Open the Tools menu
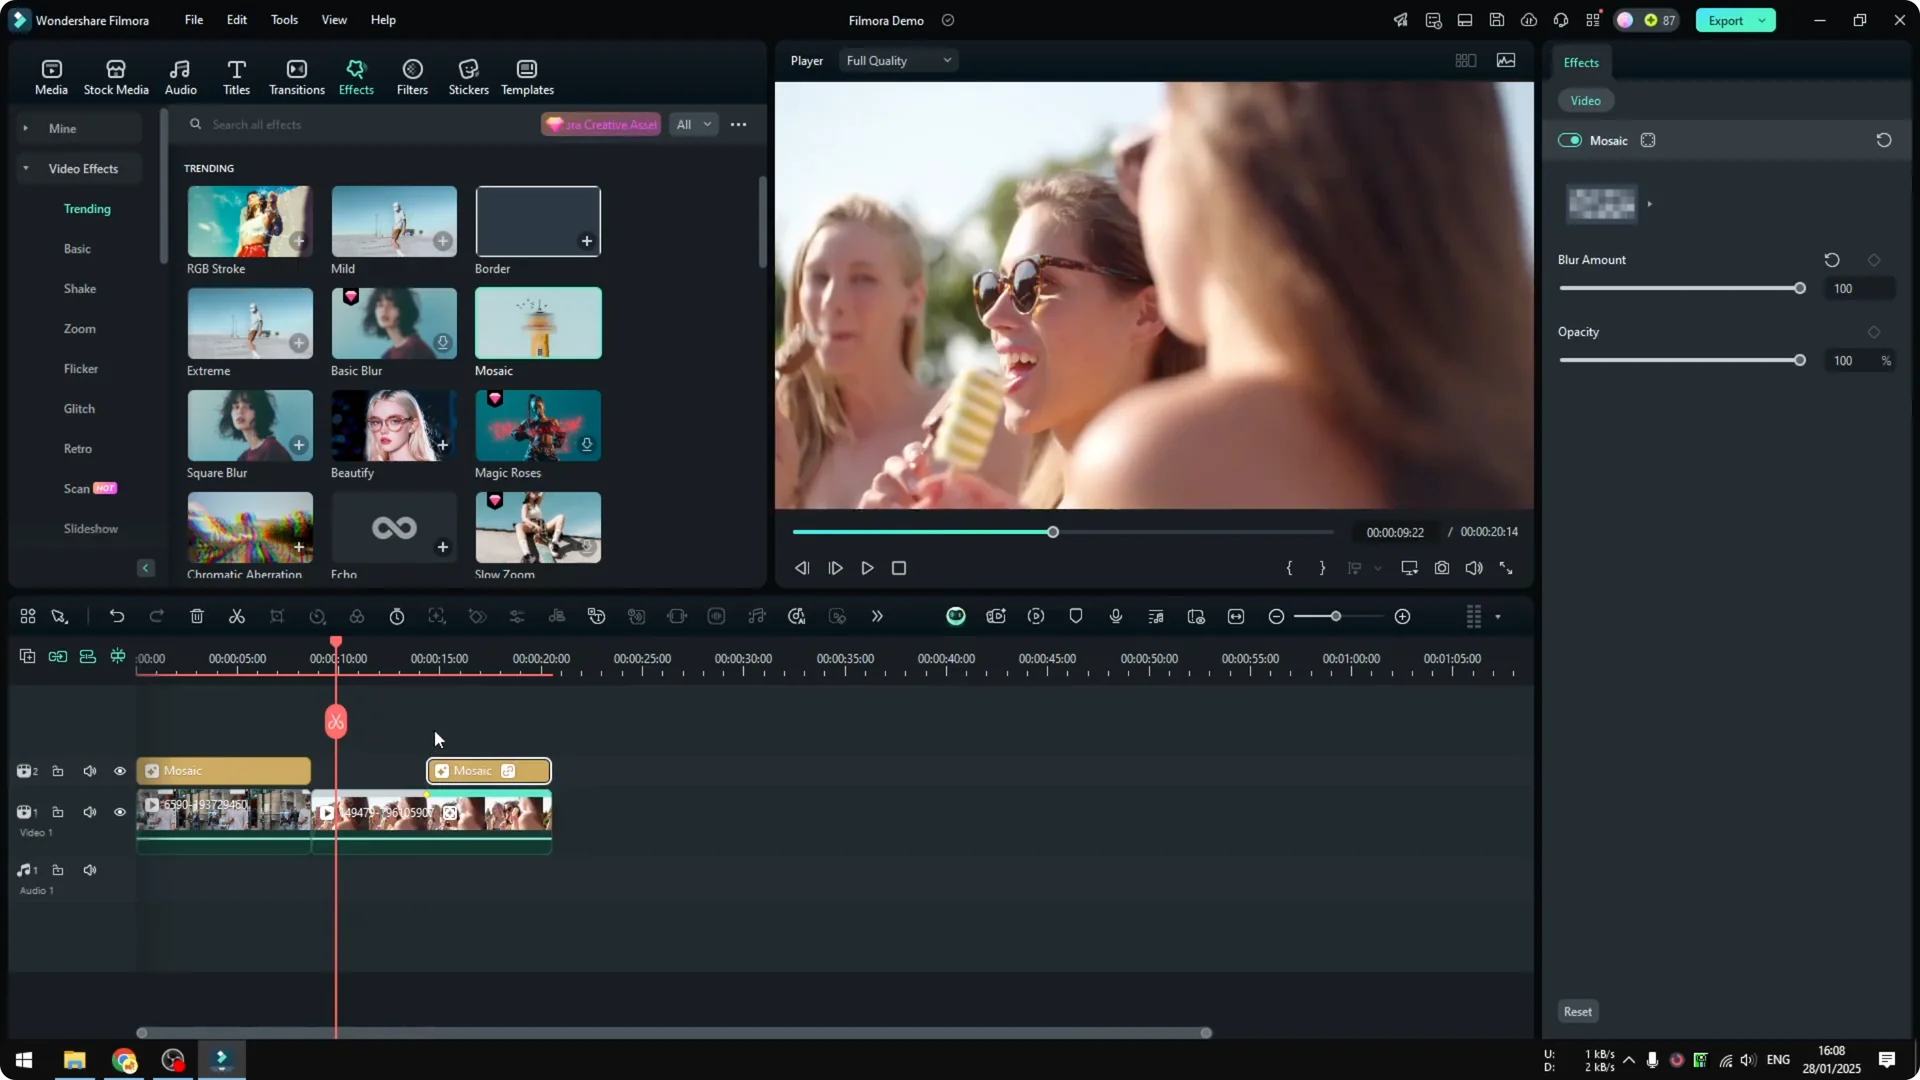 [283, 20]
